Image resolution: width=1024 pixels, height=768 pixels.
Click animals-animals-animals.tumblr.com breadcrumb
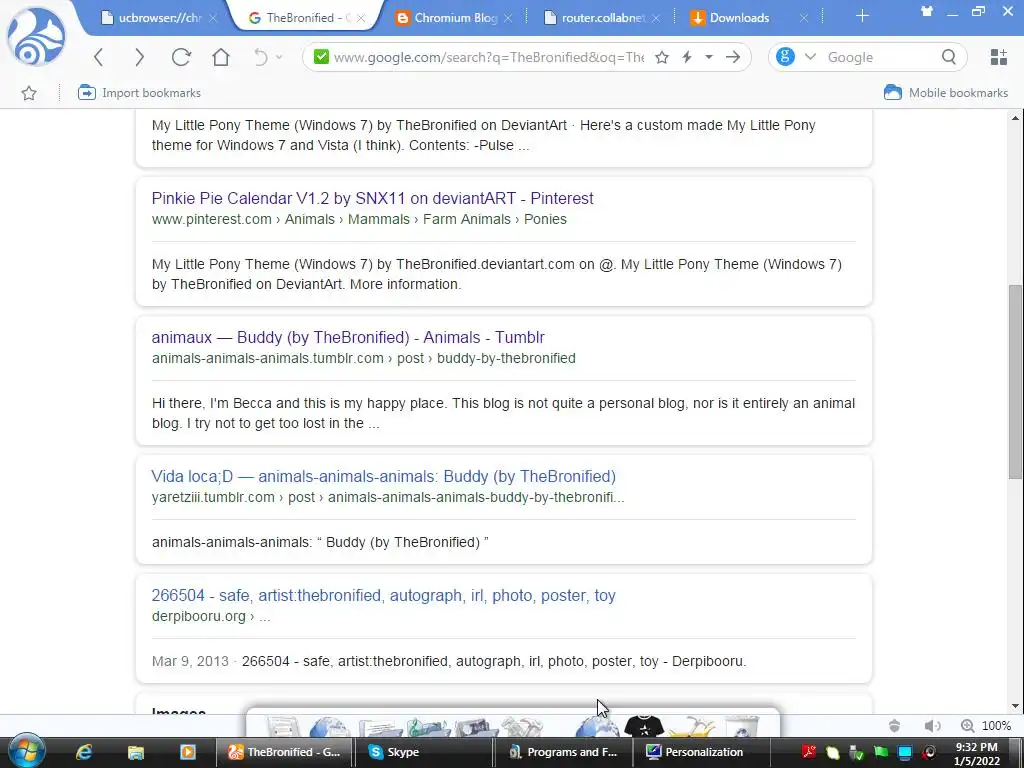point(363,359)
